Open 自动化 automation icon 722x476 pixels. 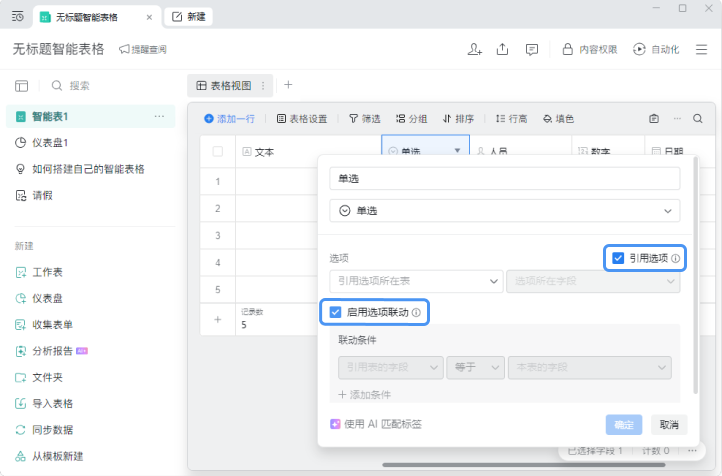pyautogui.click(x=639, y=49)
